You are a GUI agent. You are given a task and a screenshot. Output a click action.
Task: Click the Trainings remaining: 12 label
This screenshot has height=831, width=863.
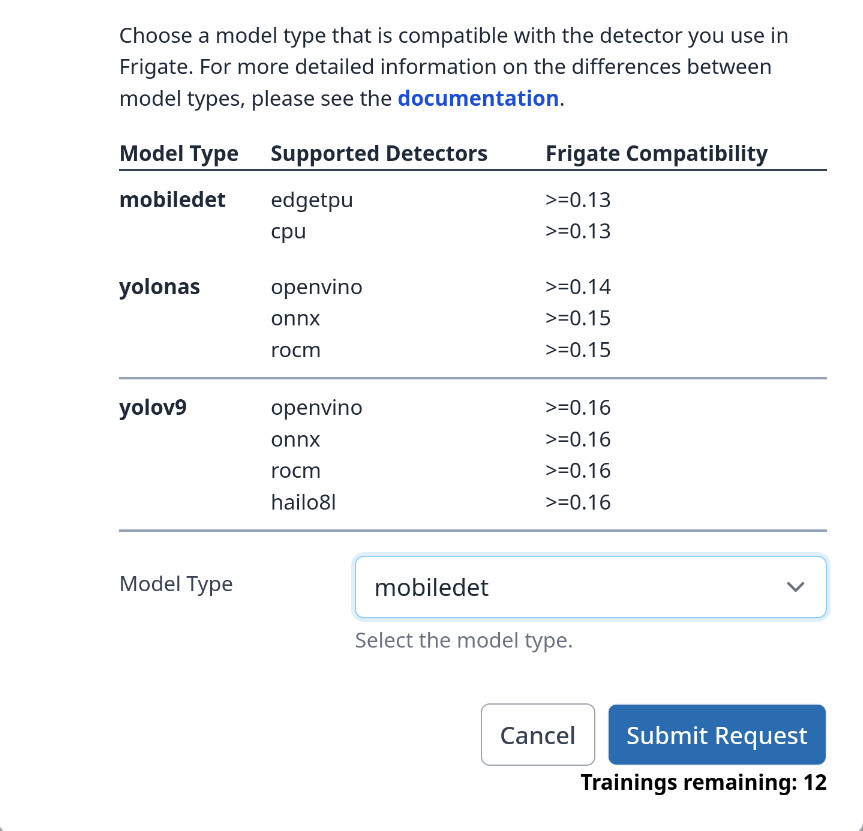click(703, 782)
